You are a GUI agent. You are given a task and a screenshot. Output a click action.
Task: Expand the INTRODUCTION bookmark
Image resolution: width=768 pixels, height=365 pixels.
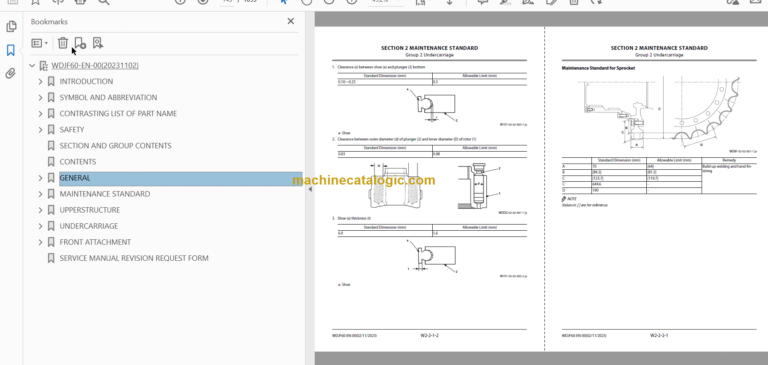(40, 82)
